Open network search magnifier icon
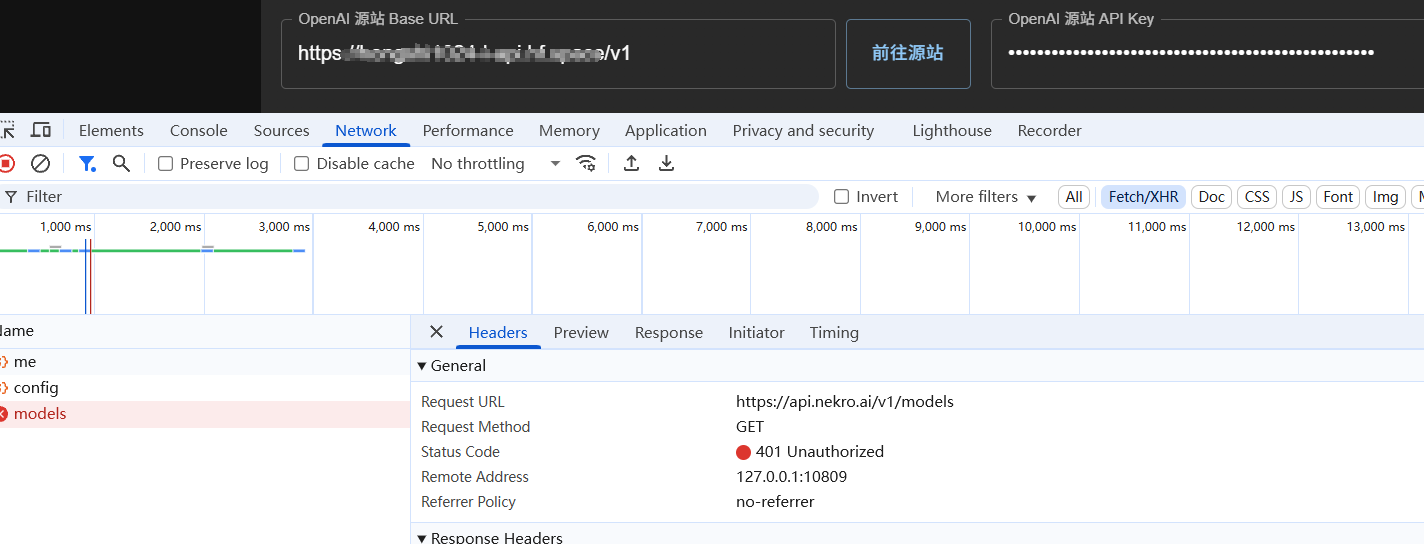 click(x=121, y=163)
